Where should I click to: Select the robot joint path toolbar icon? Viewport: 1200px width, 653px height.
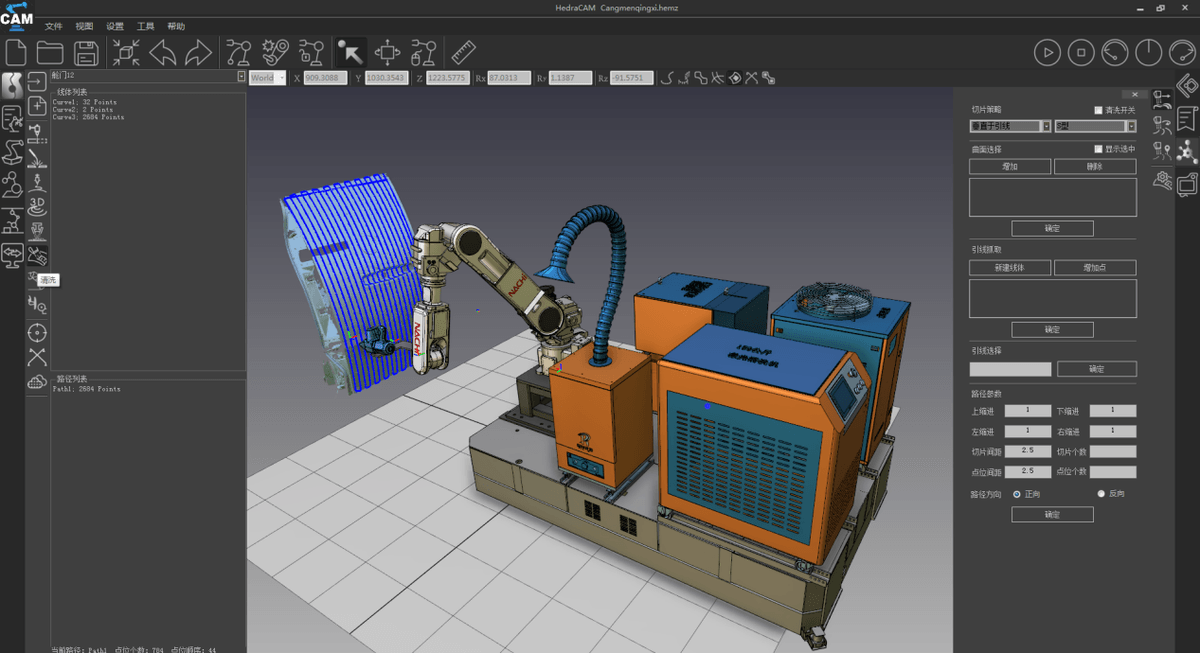tap(238, 52)
